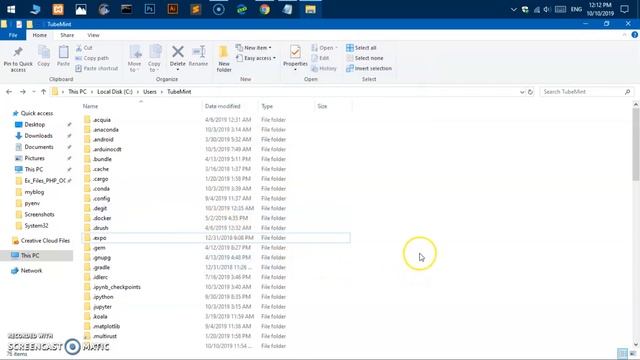Switch to the Share tab
The image size is (640, 360).
click(67, 36)
